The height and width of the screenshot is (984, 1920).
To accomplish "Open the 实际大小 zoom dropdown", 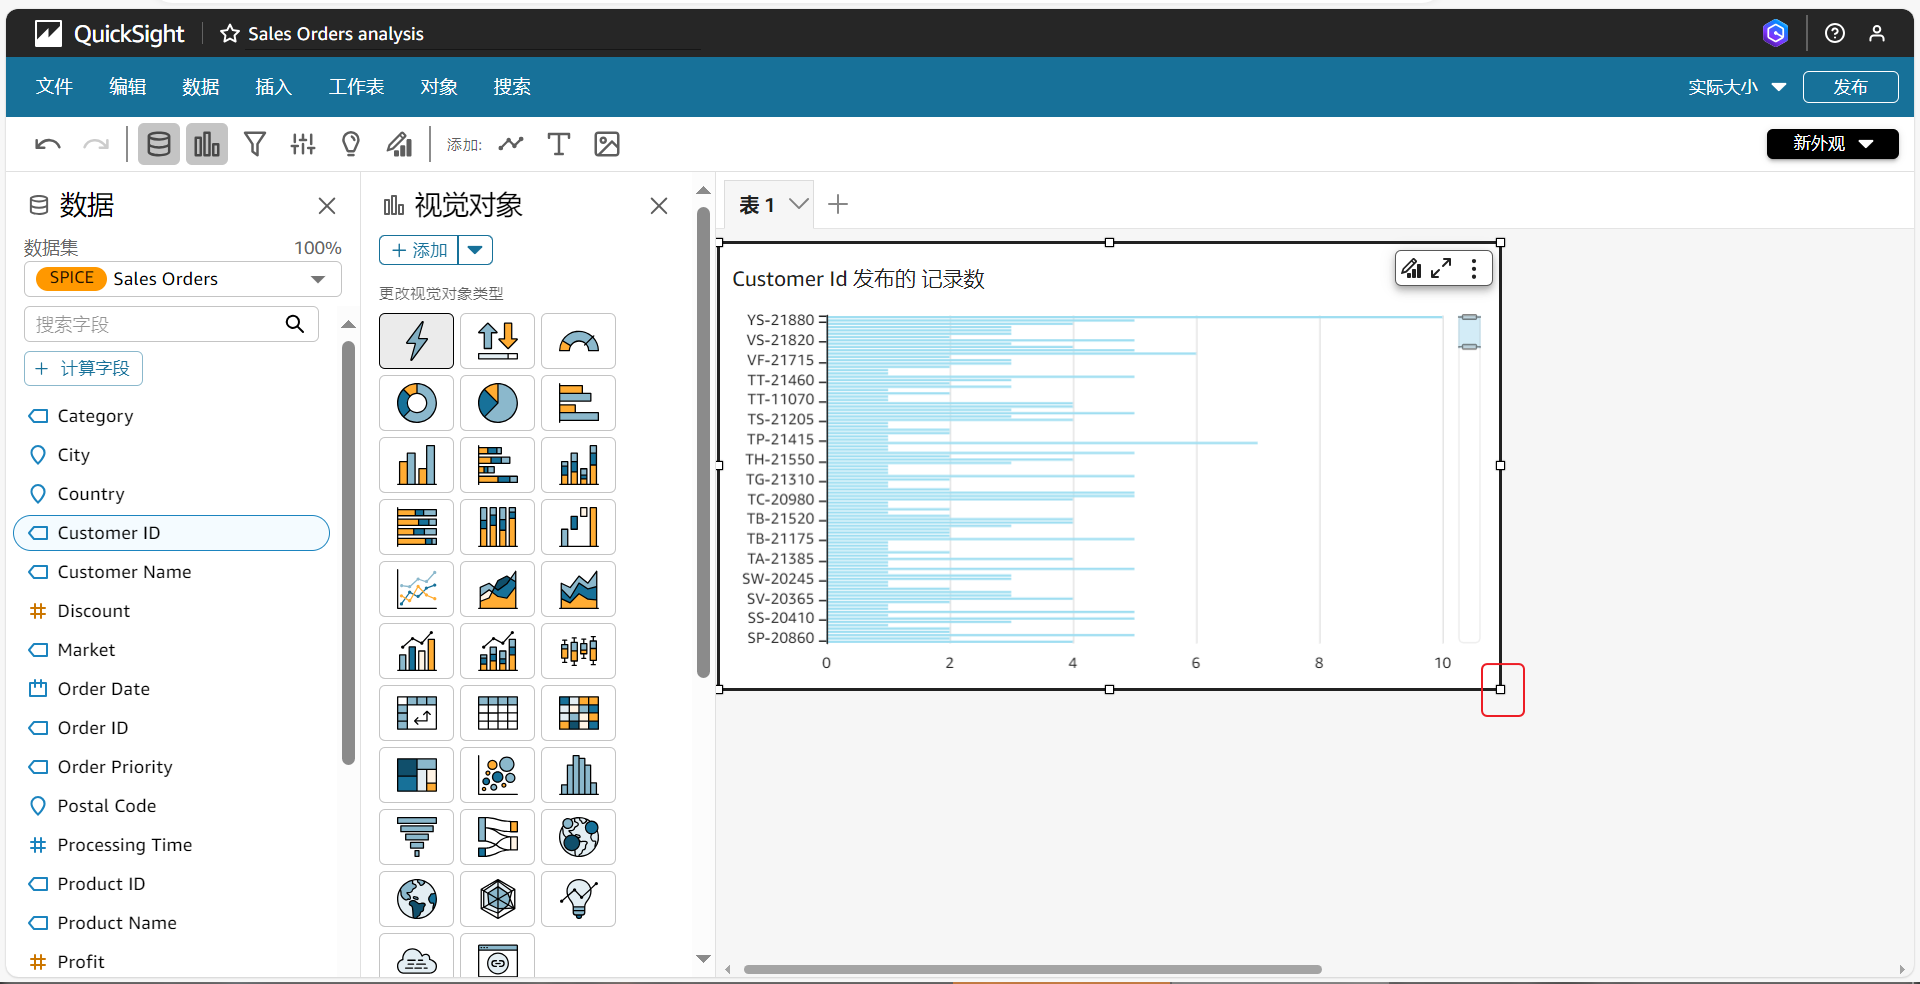I will (1736, 87).
